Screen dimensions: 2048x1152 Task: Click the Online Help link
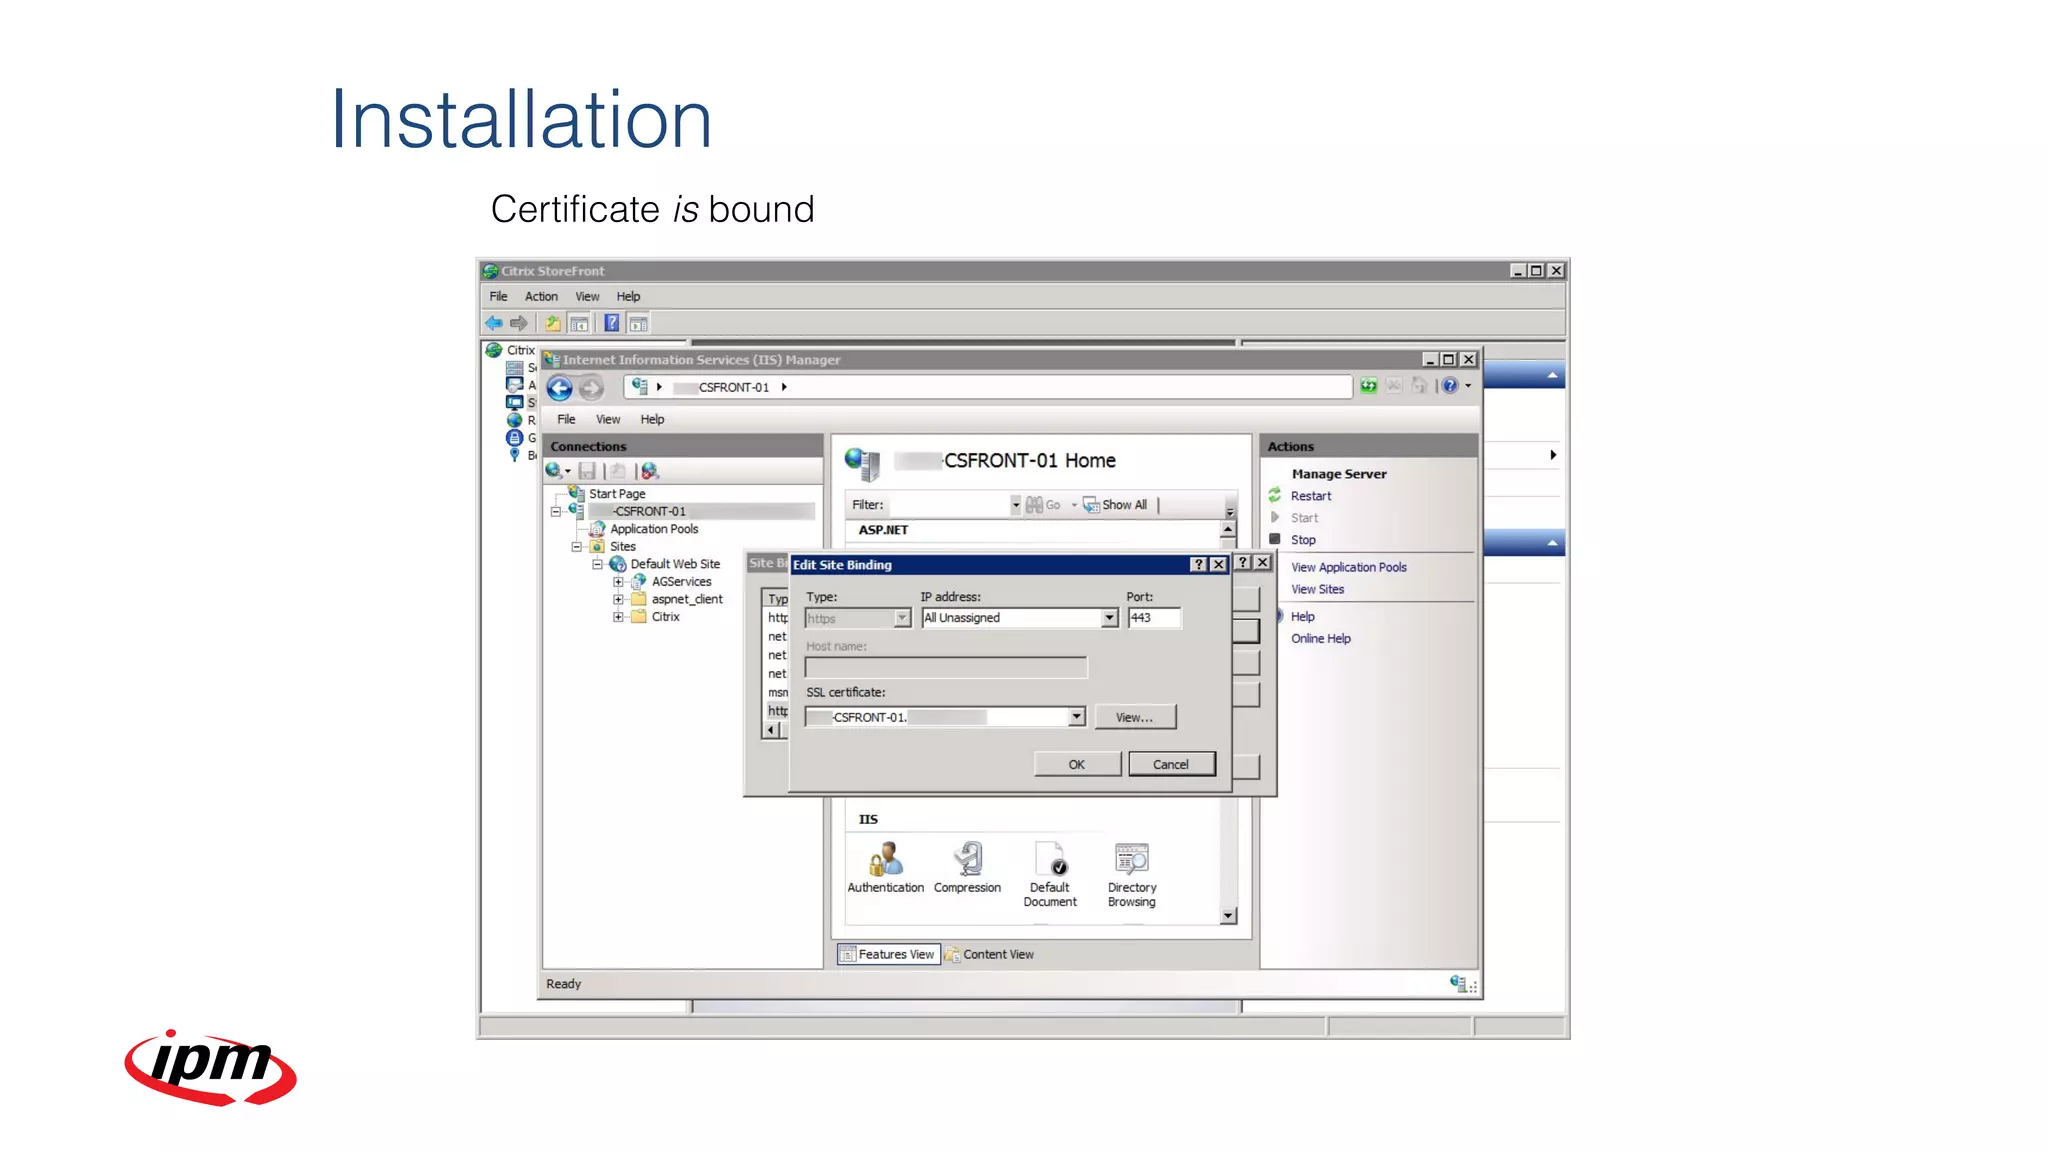tap(1320, 638)
